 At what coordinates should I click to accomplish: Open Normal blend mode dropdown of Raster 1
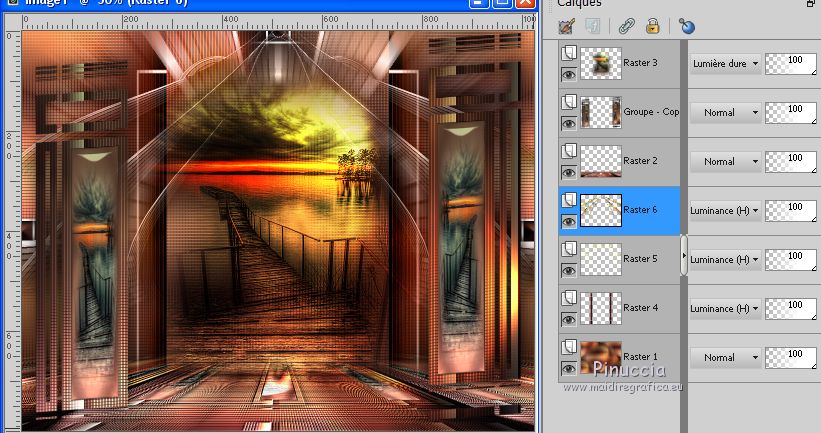pyautogui.click(x=725, y=358)
